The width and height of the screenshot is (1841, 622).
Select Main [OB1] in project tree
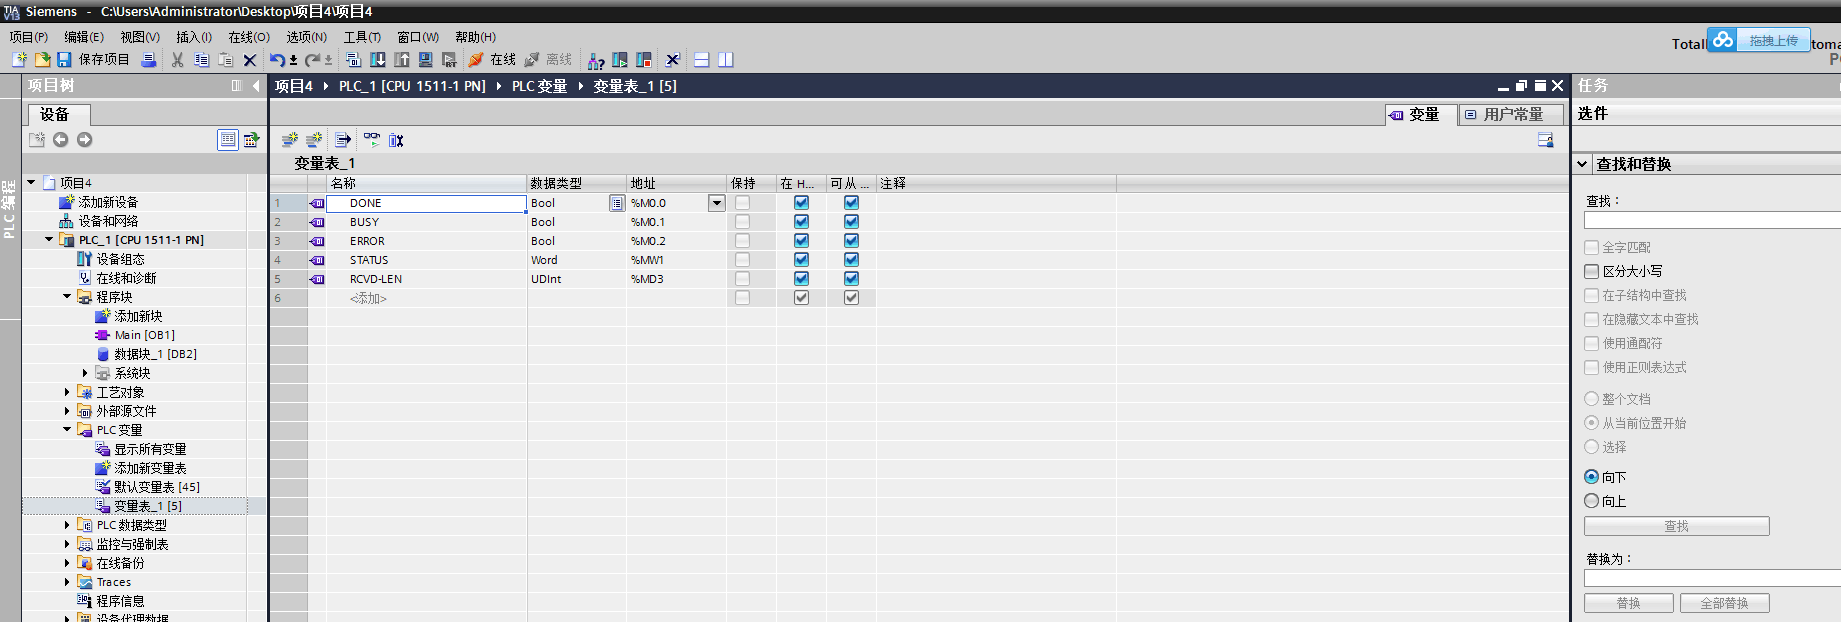tap(144, 335)
